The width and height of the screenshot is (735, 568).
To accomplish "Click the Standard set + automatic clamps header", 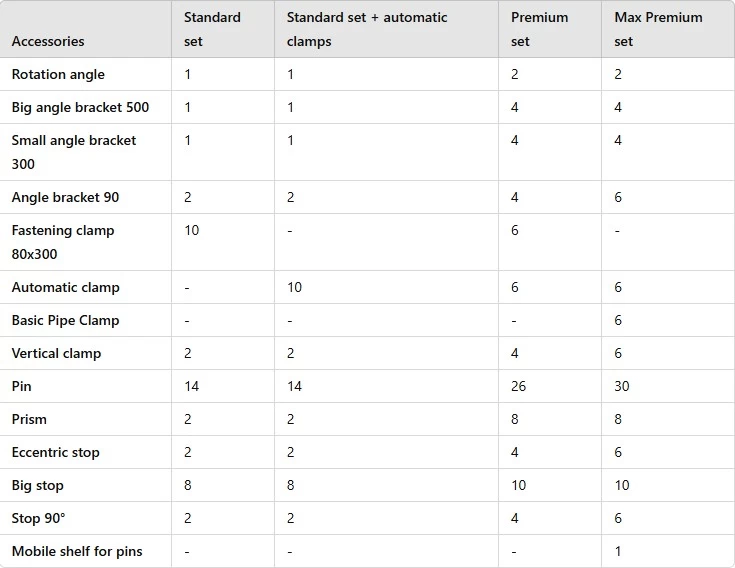I will (367, 29).
